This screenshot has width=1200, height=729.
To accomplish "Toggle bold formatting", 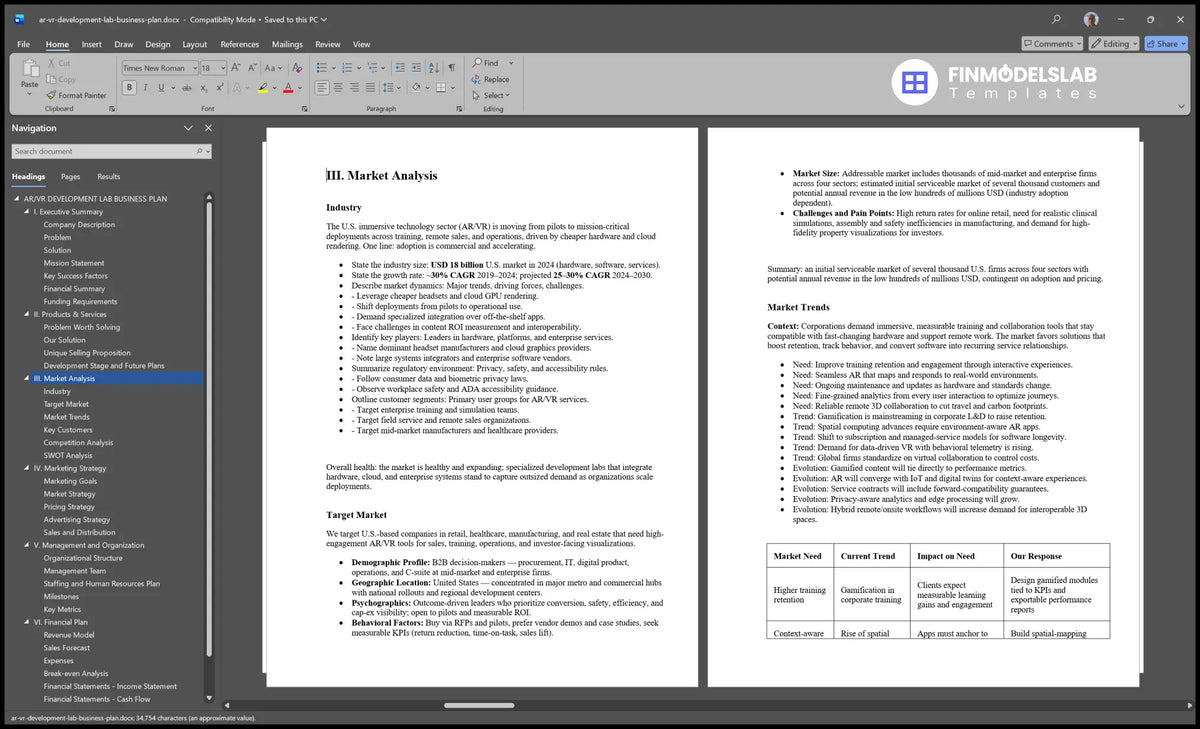I will point(129,88).
